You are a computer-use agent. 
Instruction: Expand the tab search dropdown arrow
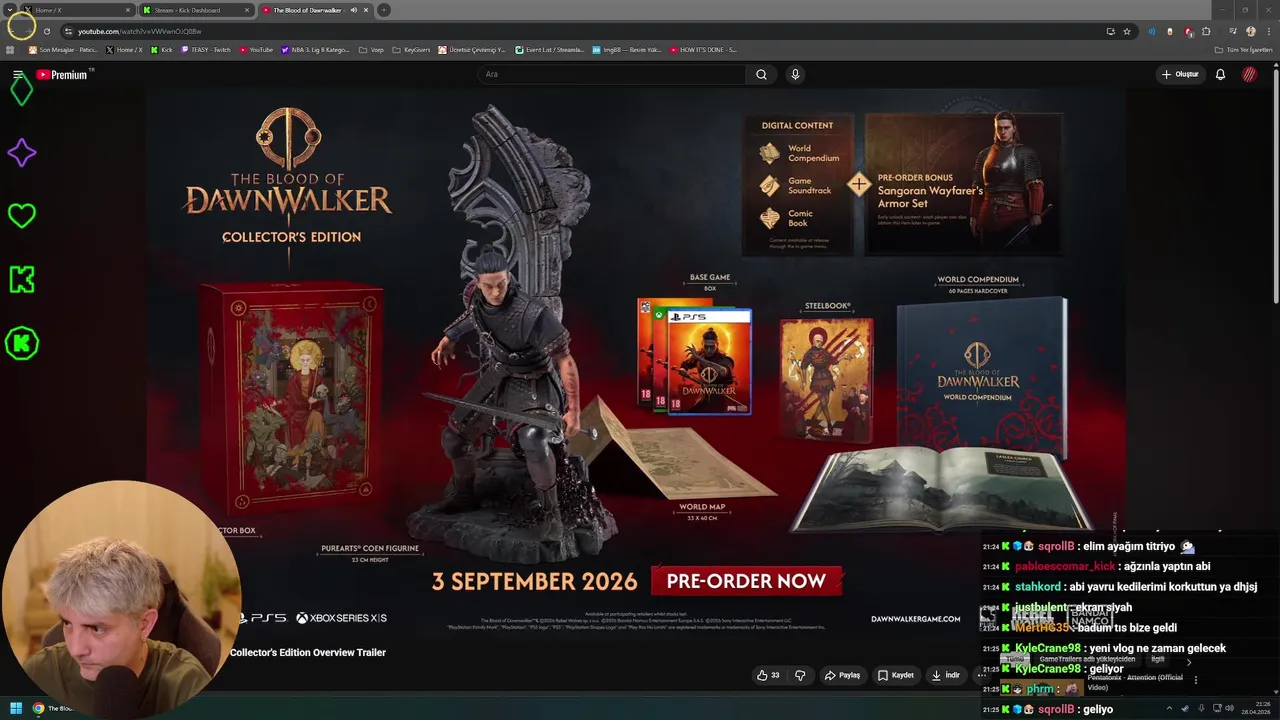click(9, 10)
